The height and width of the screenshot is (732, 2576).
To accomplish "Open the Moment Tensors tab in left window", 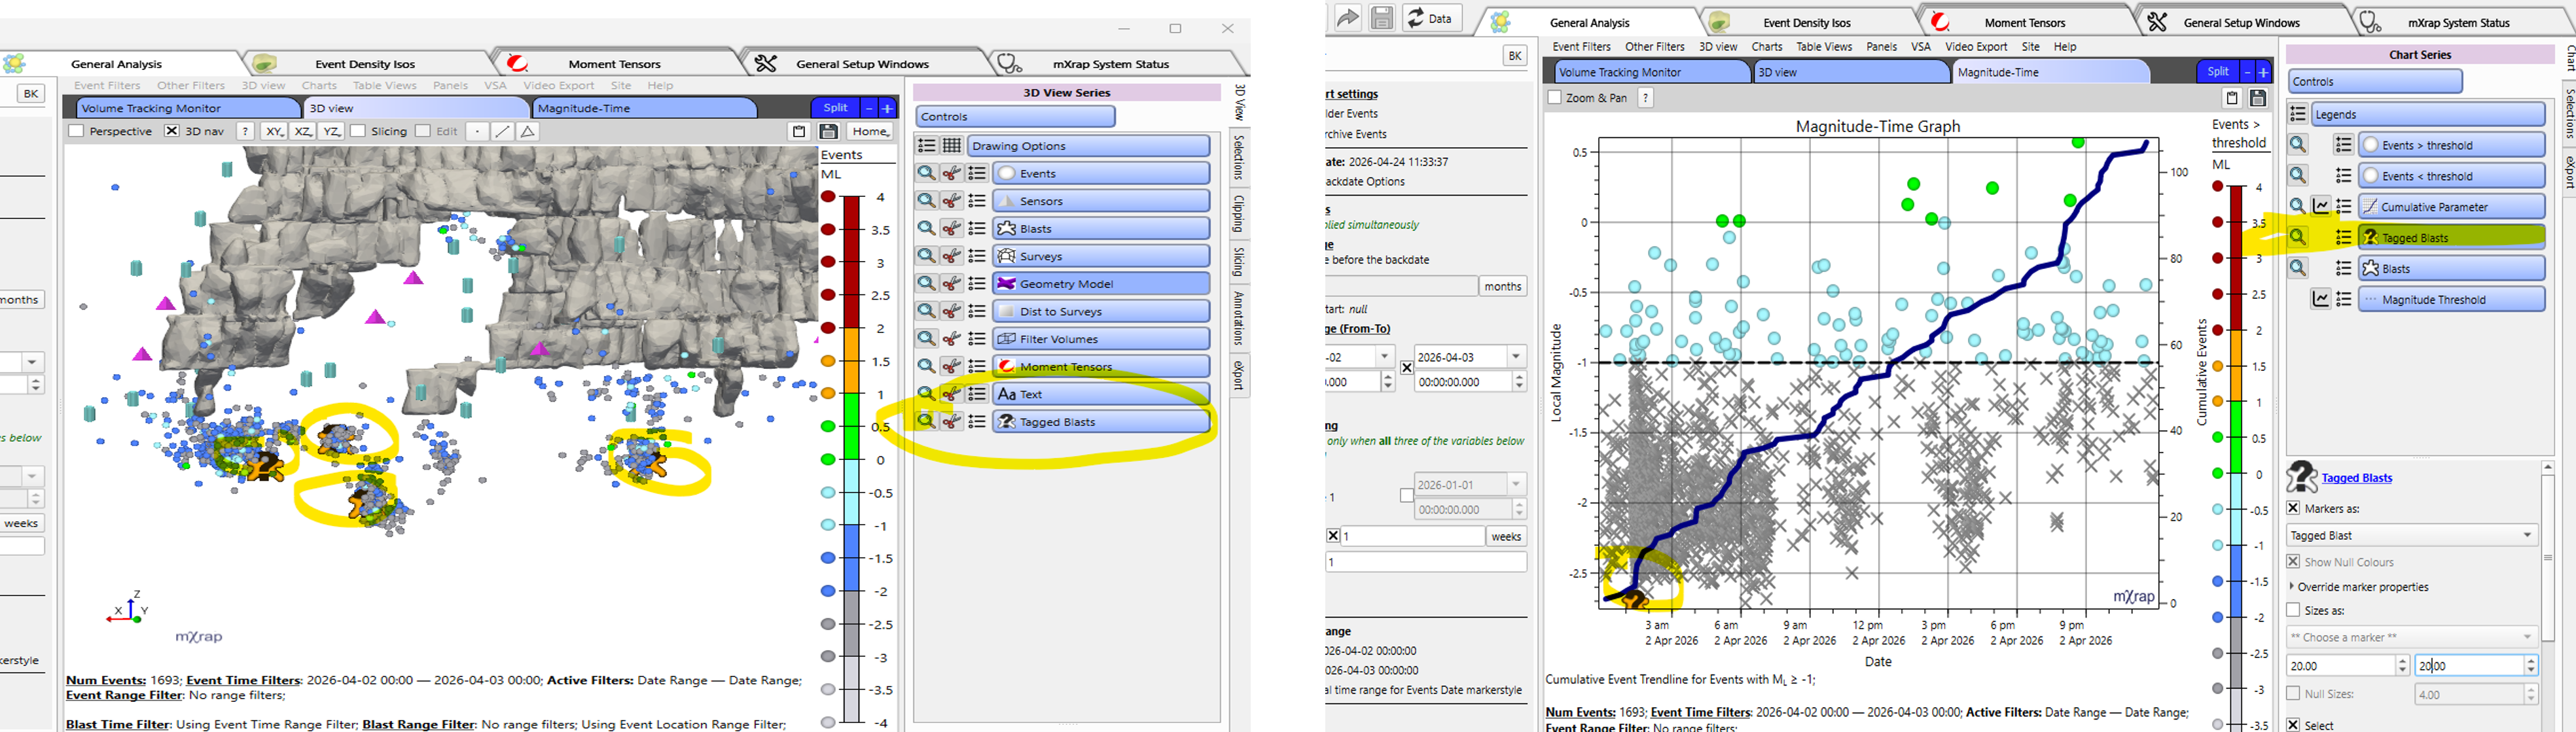I will [614, 64].
